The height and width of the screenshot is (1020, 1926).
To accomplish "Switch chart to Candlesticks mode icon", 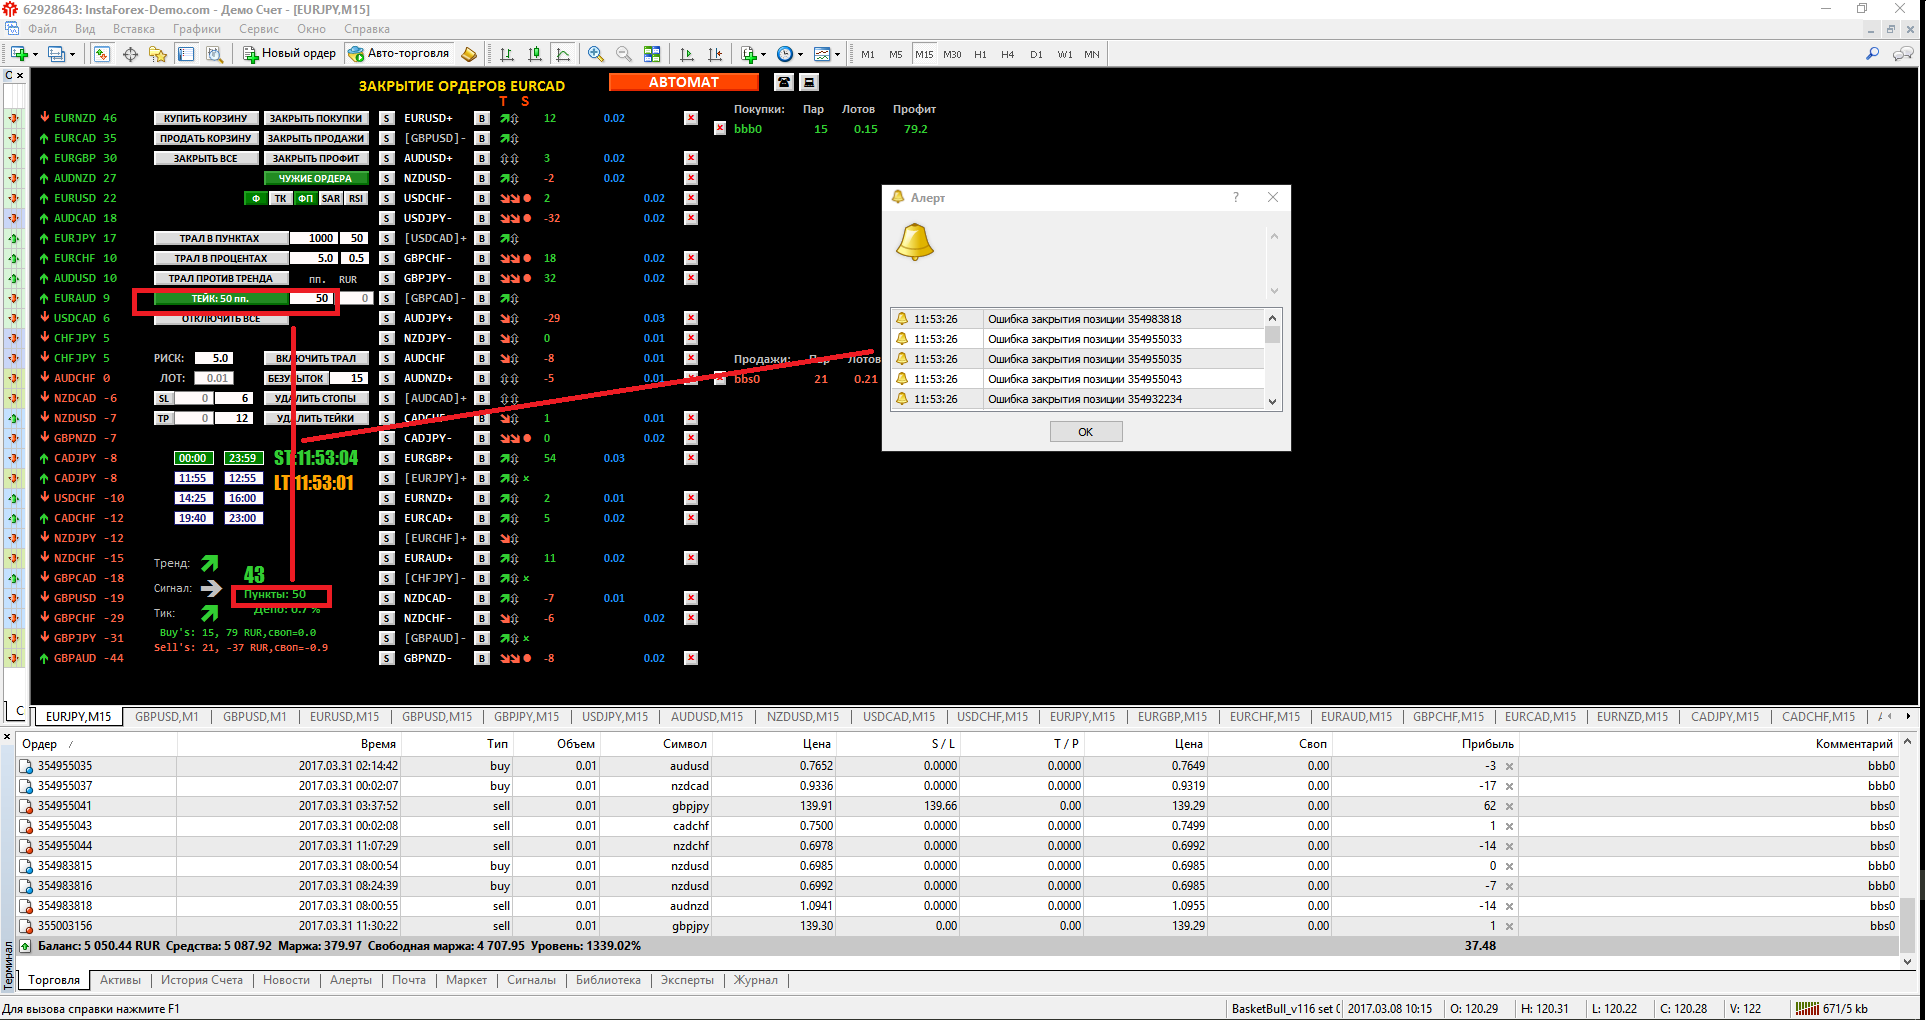I will pyautogui.click(x=536, y=53).
